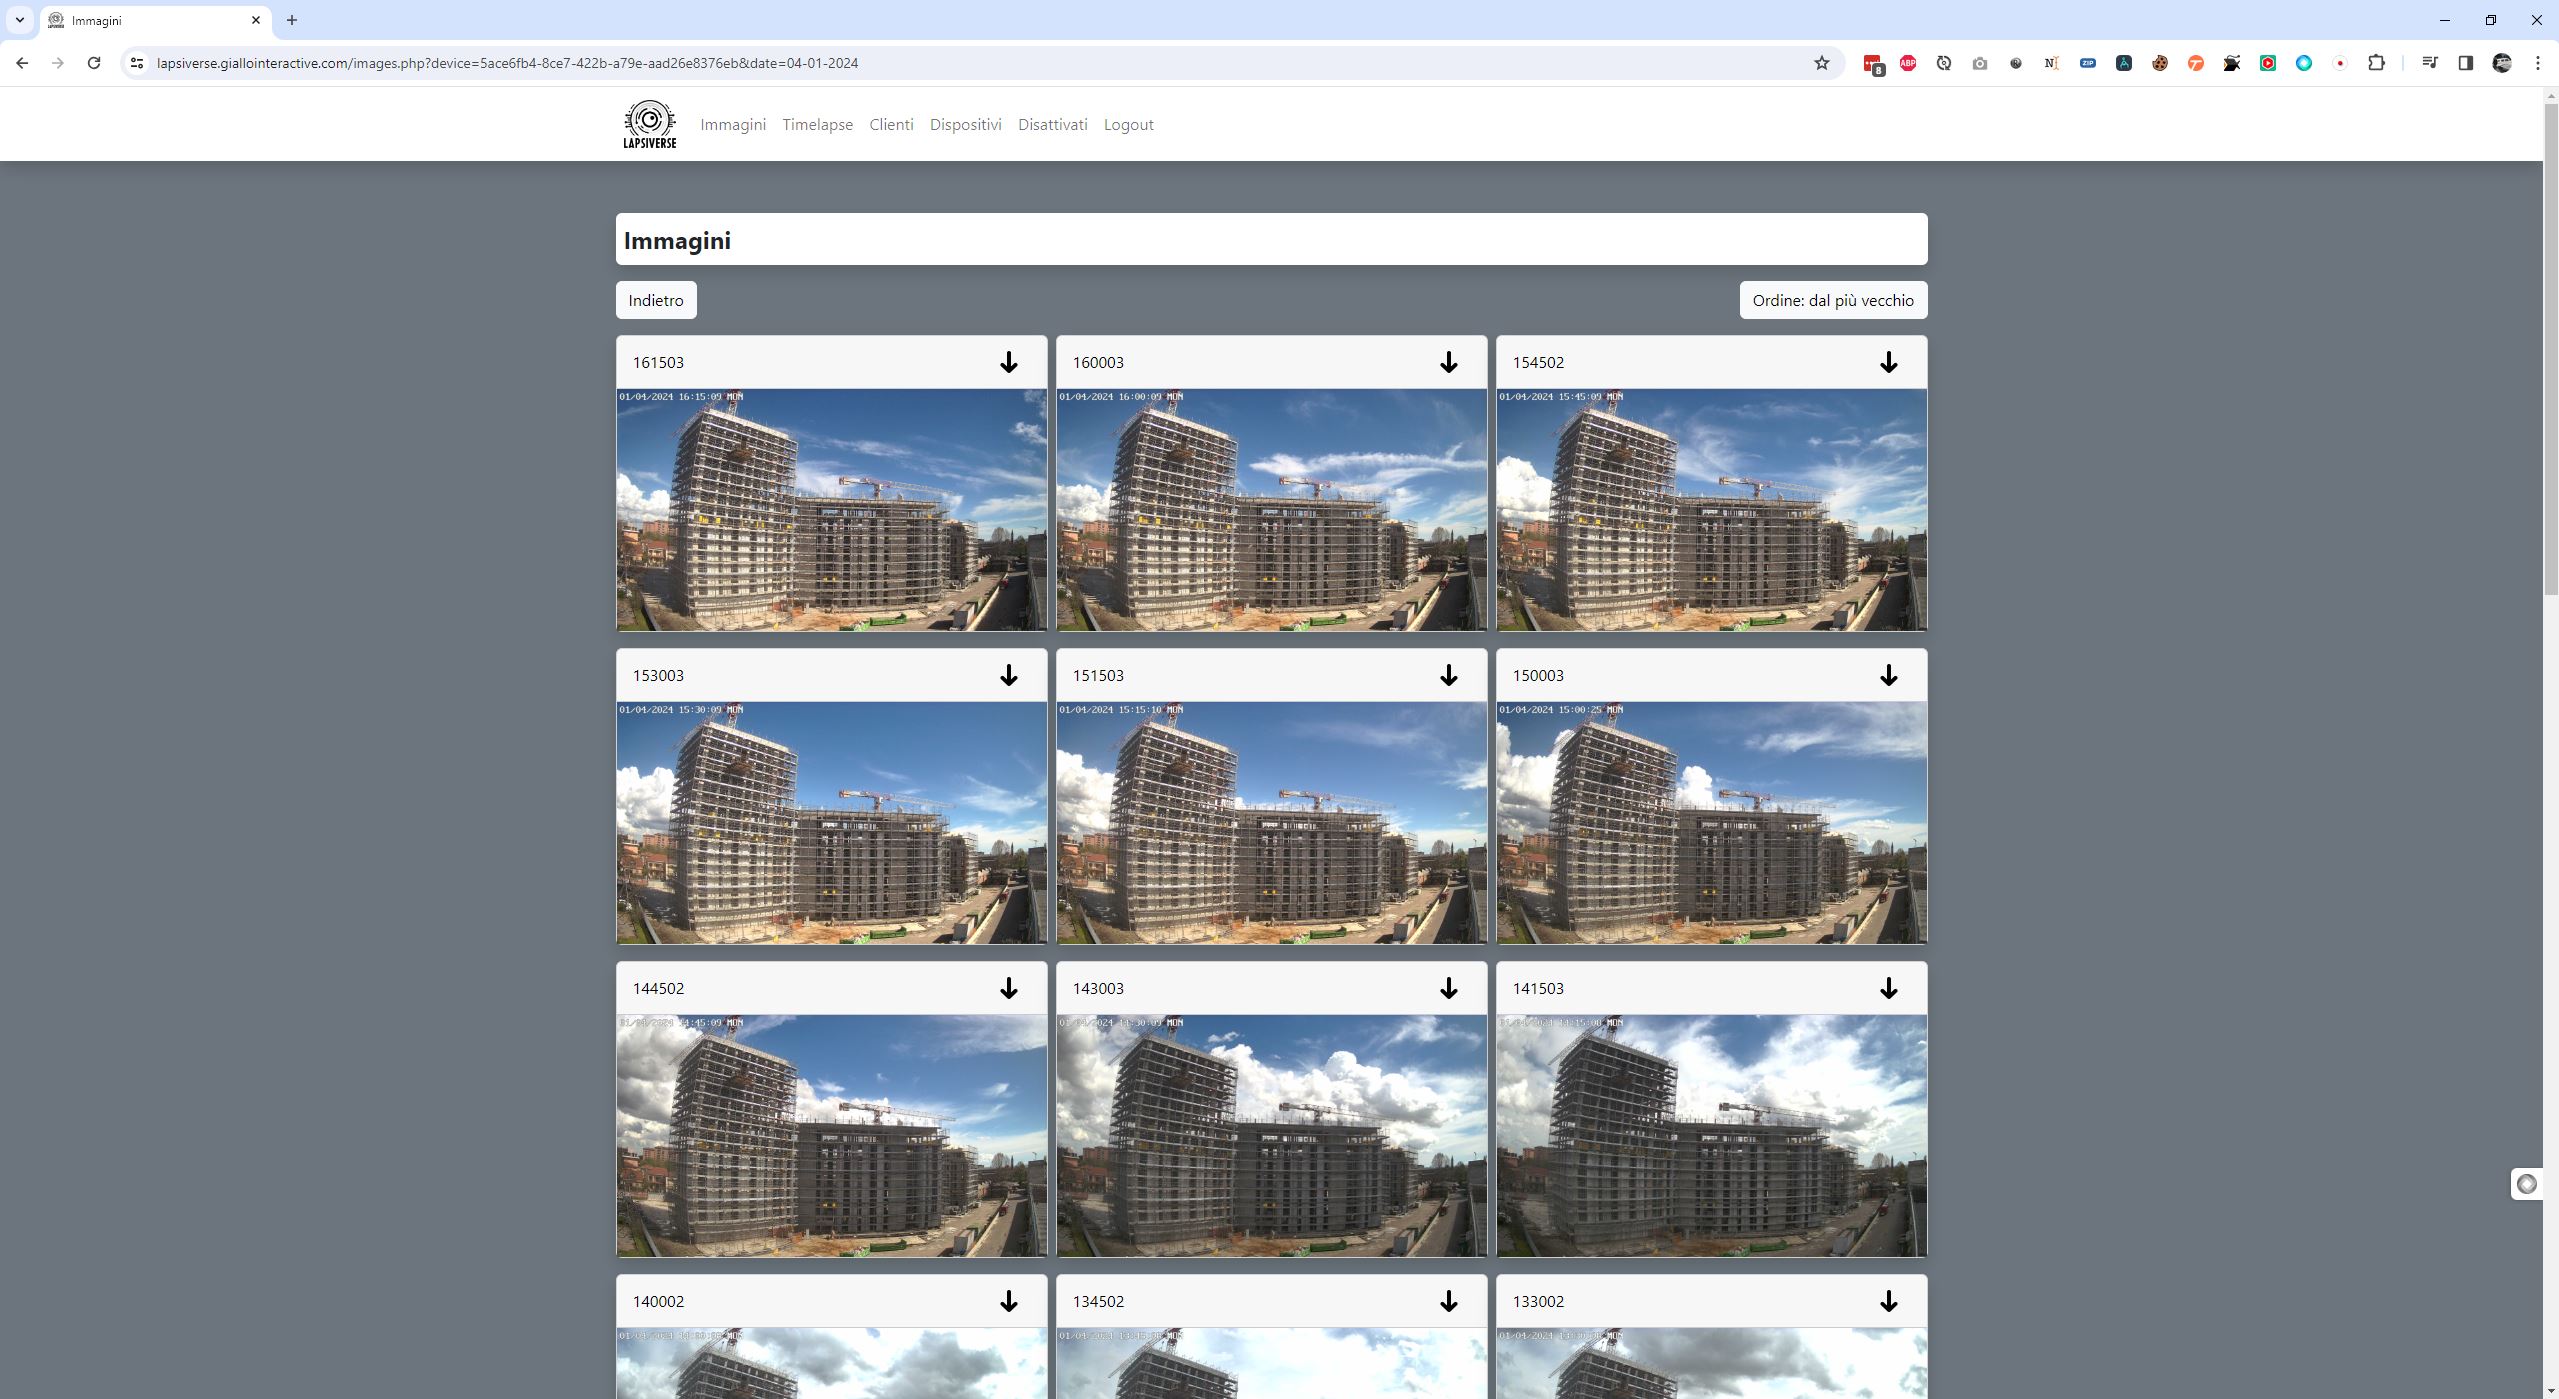Click the Lapsiverse logo icon
This screenshot has width=2559, height=1399.
point(648,123)
